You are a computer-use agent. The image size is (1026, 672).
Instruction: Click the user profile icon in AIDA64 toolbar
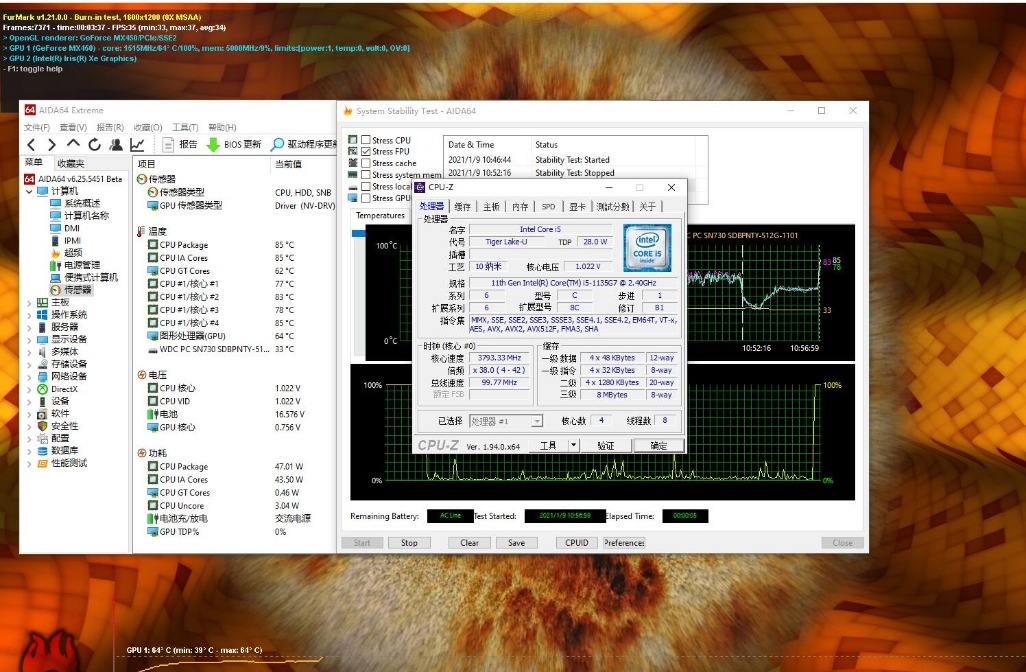[x=116, y=145]
